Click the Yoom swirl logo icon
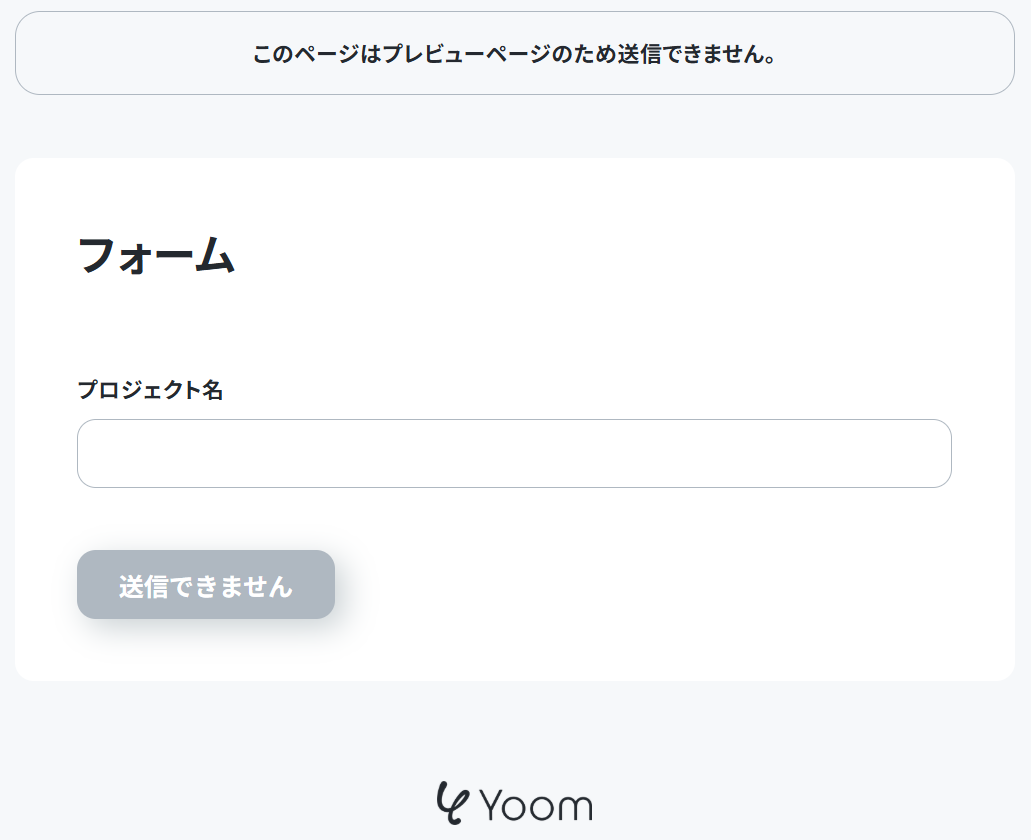This screenshot has height=840, width=1031. click(453, 803)
